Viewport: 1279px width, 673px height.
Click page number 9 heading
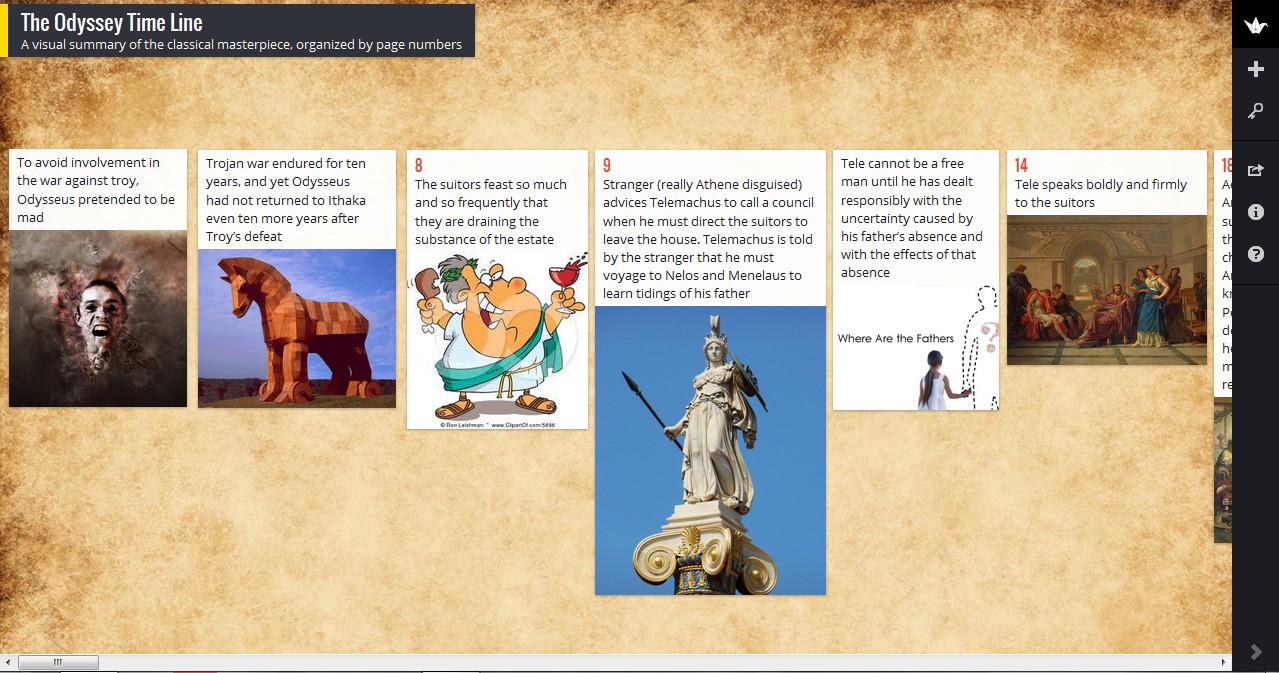(x=607, y=166)
